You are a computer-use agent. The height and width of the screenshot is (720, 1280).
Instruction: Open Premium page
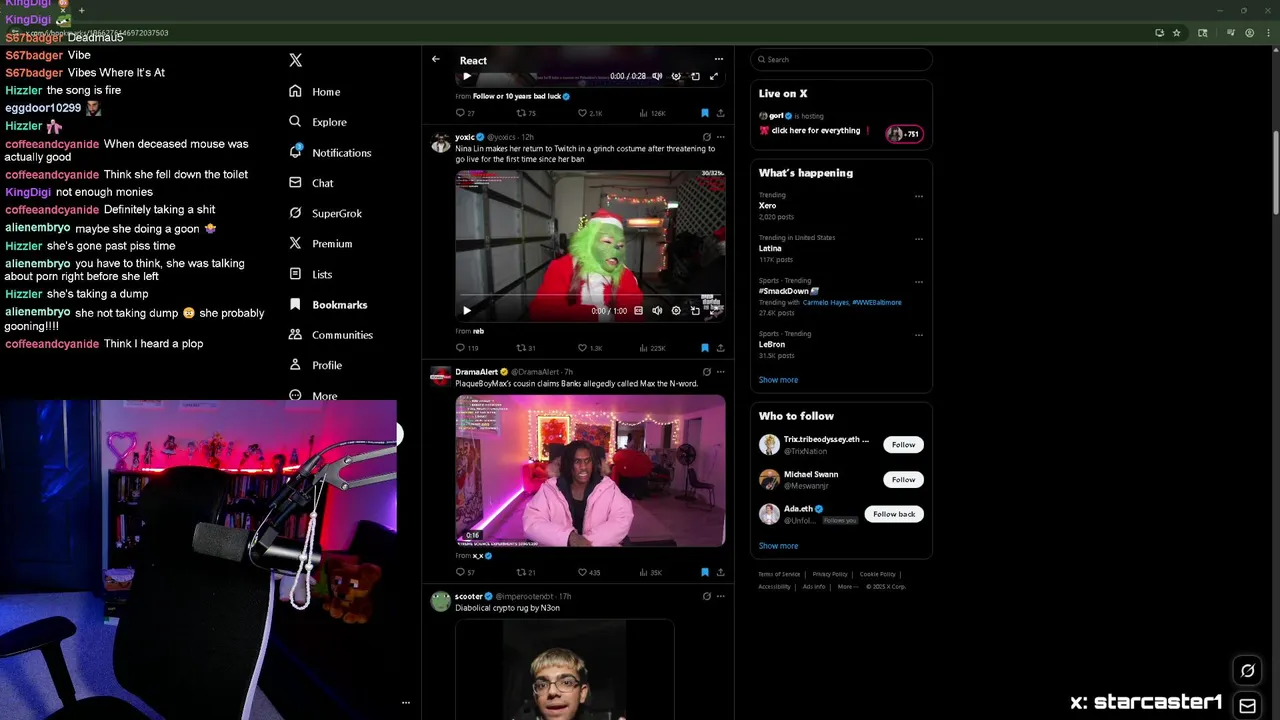point(320,243)
